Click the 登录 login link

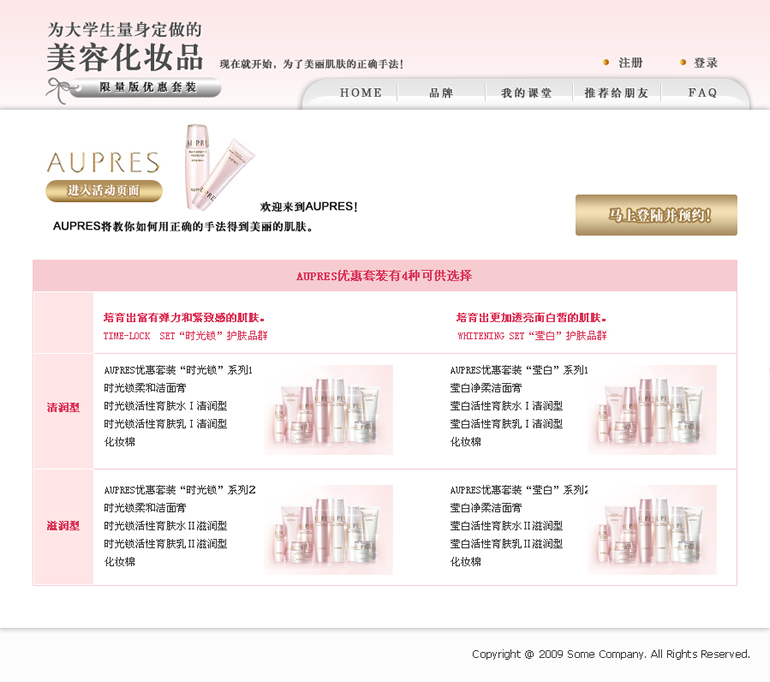click(x=706, y=63)
